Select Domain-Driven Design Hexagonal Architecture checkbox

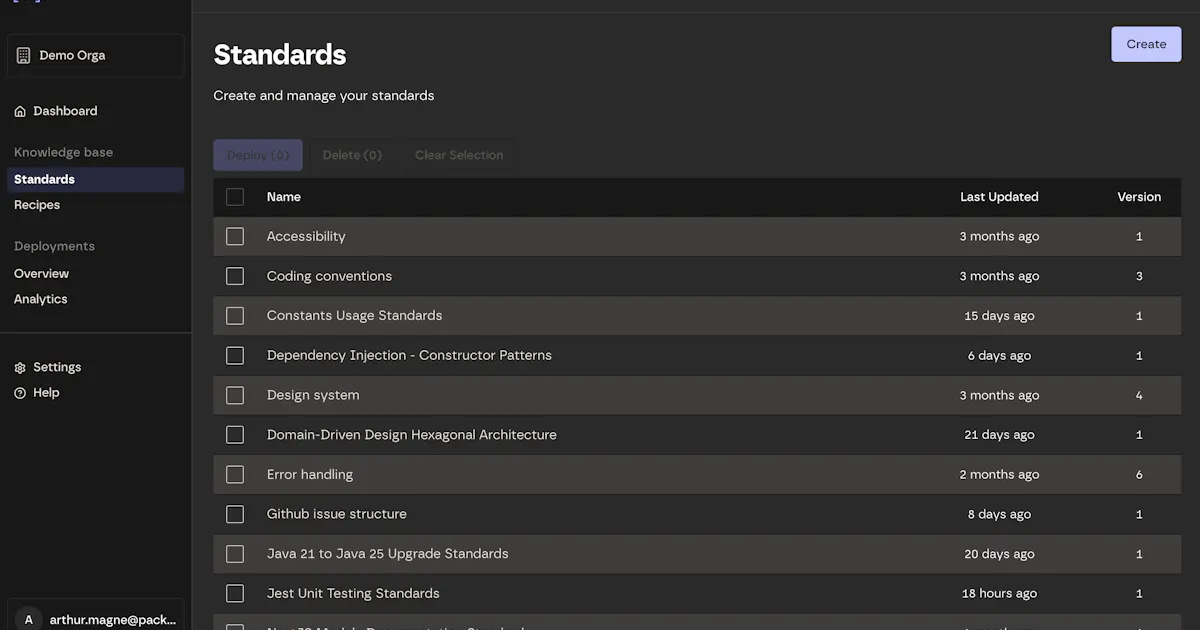tap(235, 434)
